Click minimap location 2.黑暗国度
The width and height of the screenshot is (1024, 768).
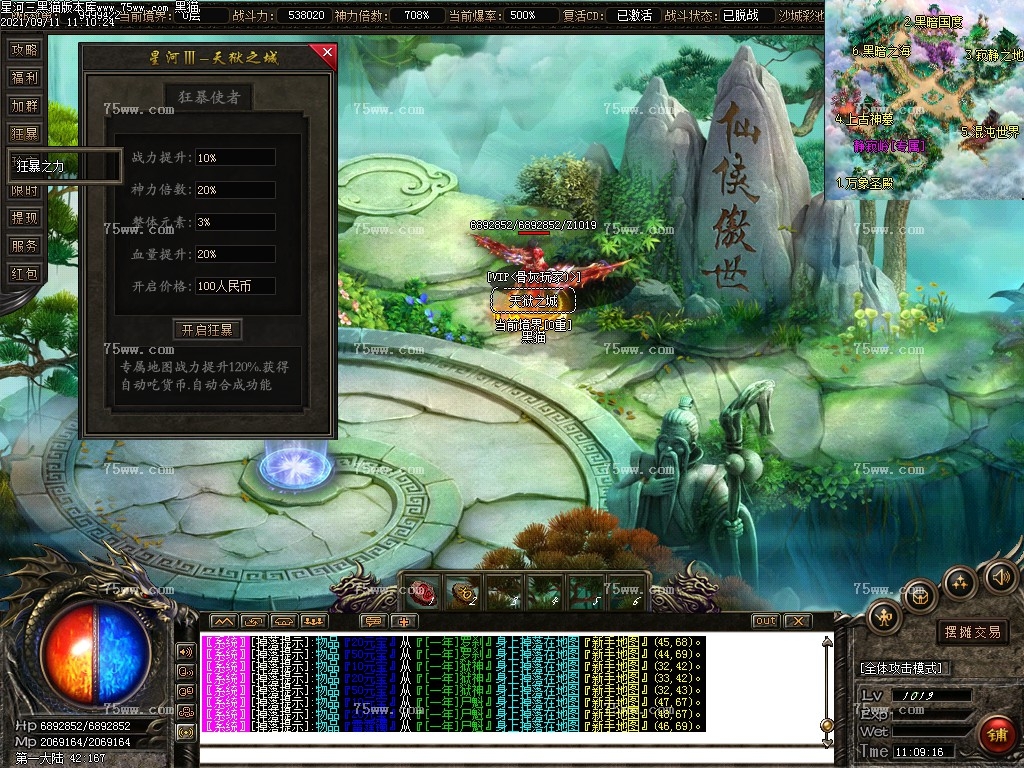pyautogui.click(x=933, y=22)
